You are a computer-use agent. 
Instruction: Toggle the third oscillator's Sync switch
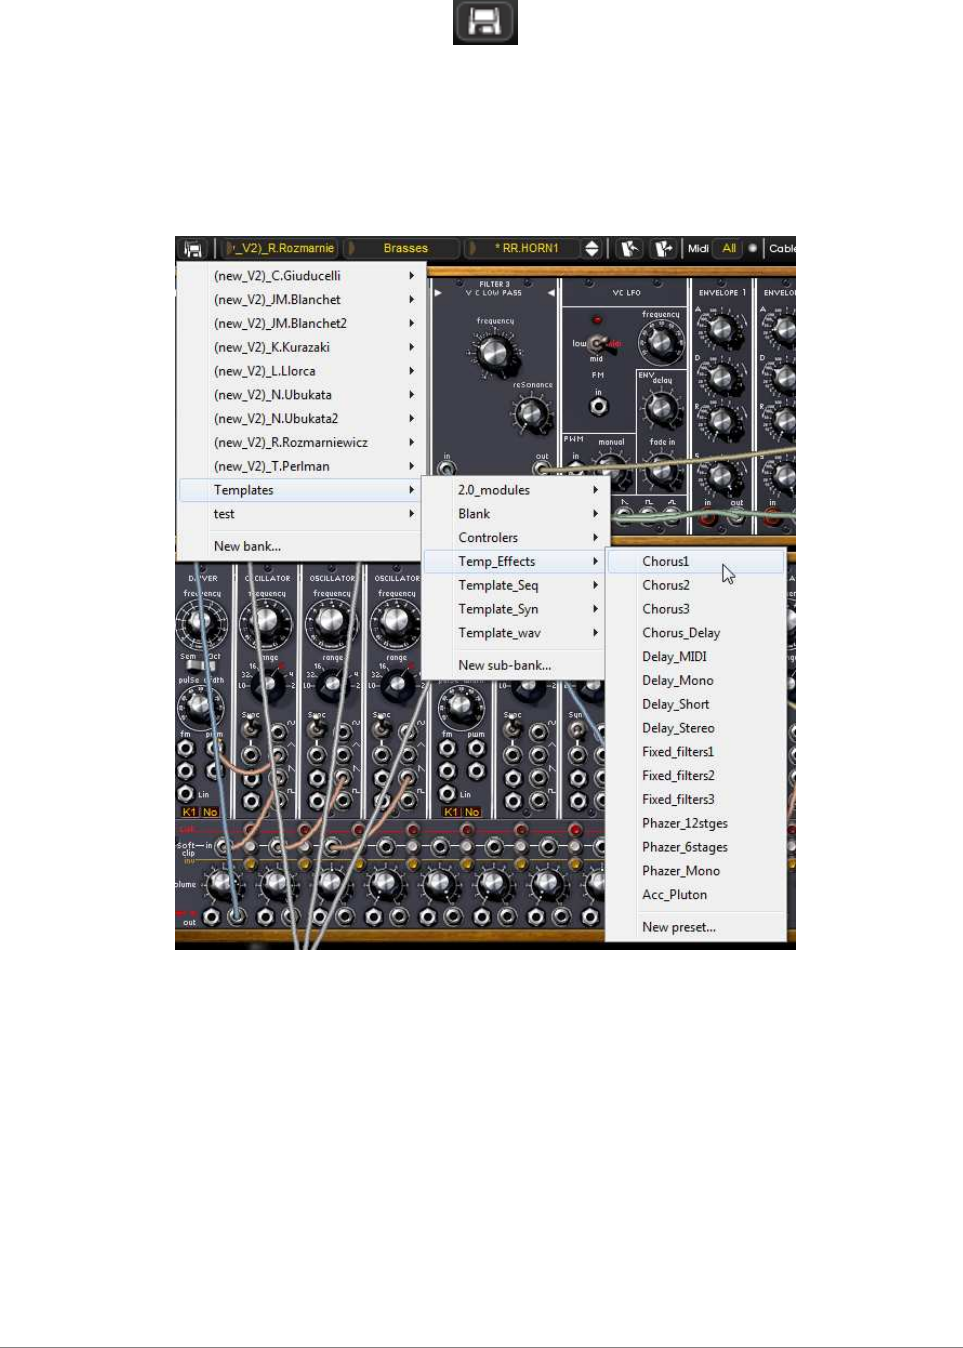coord(381,729)
